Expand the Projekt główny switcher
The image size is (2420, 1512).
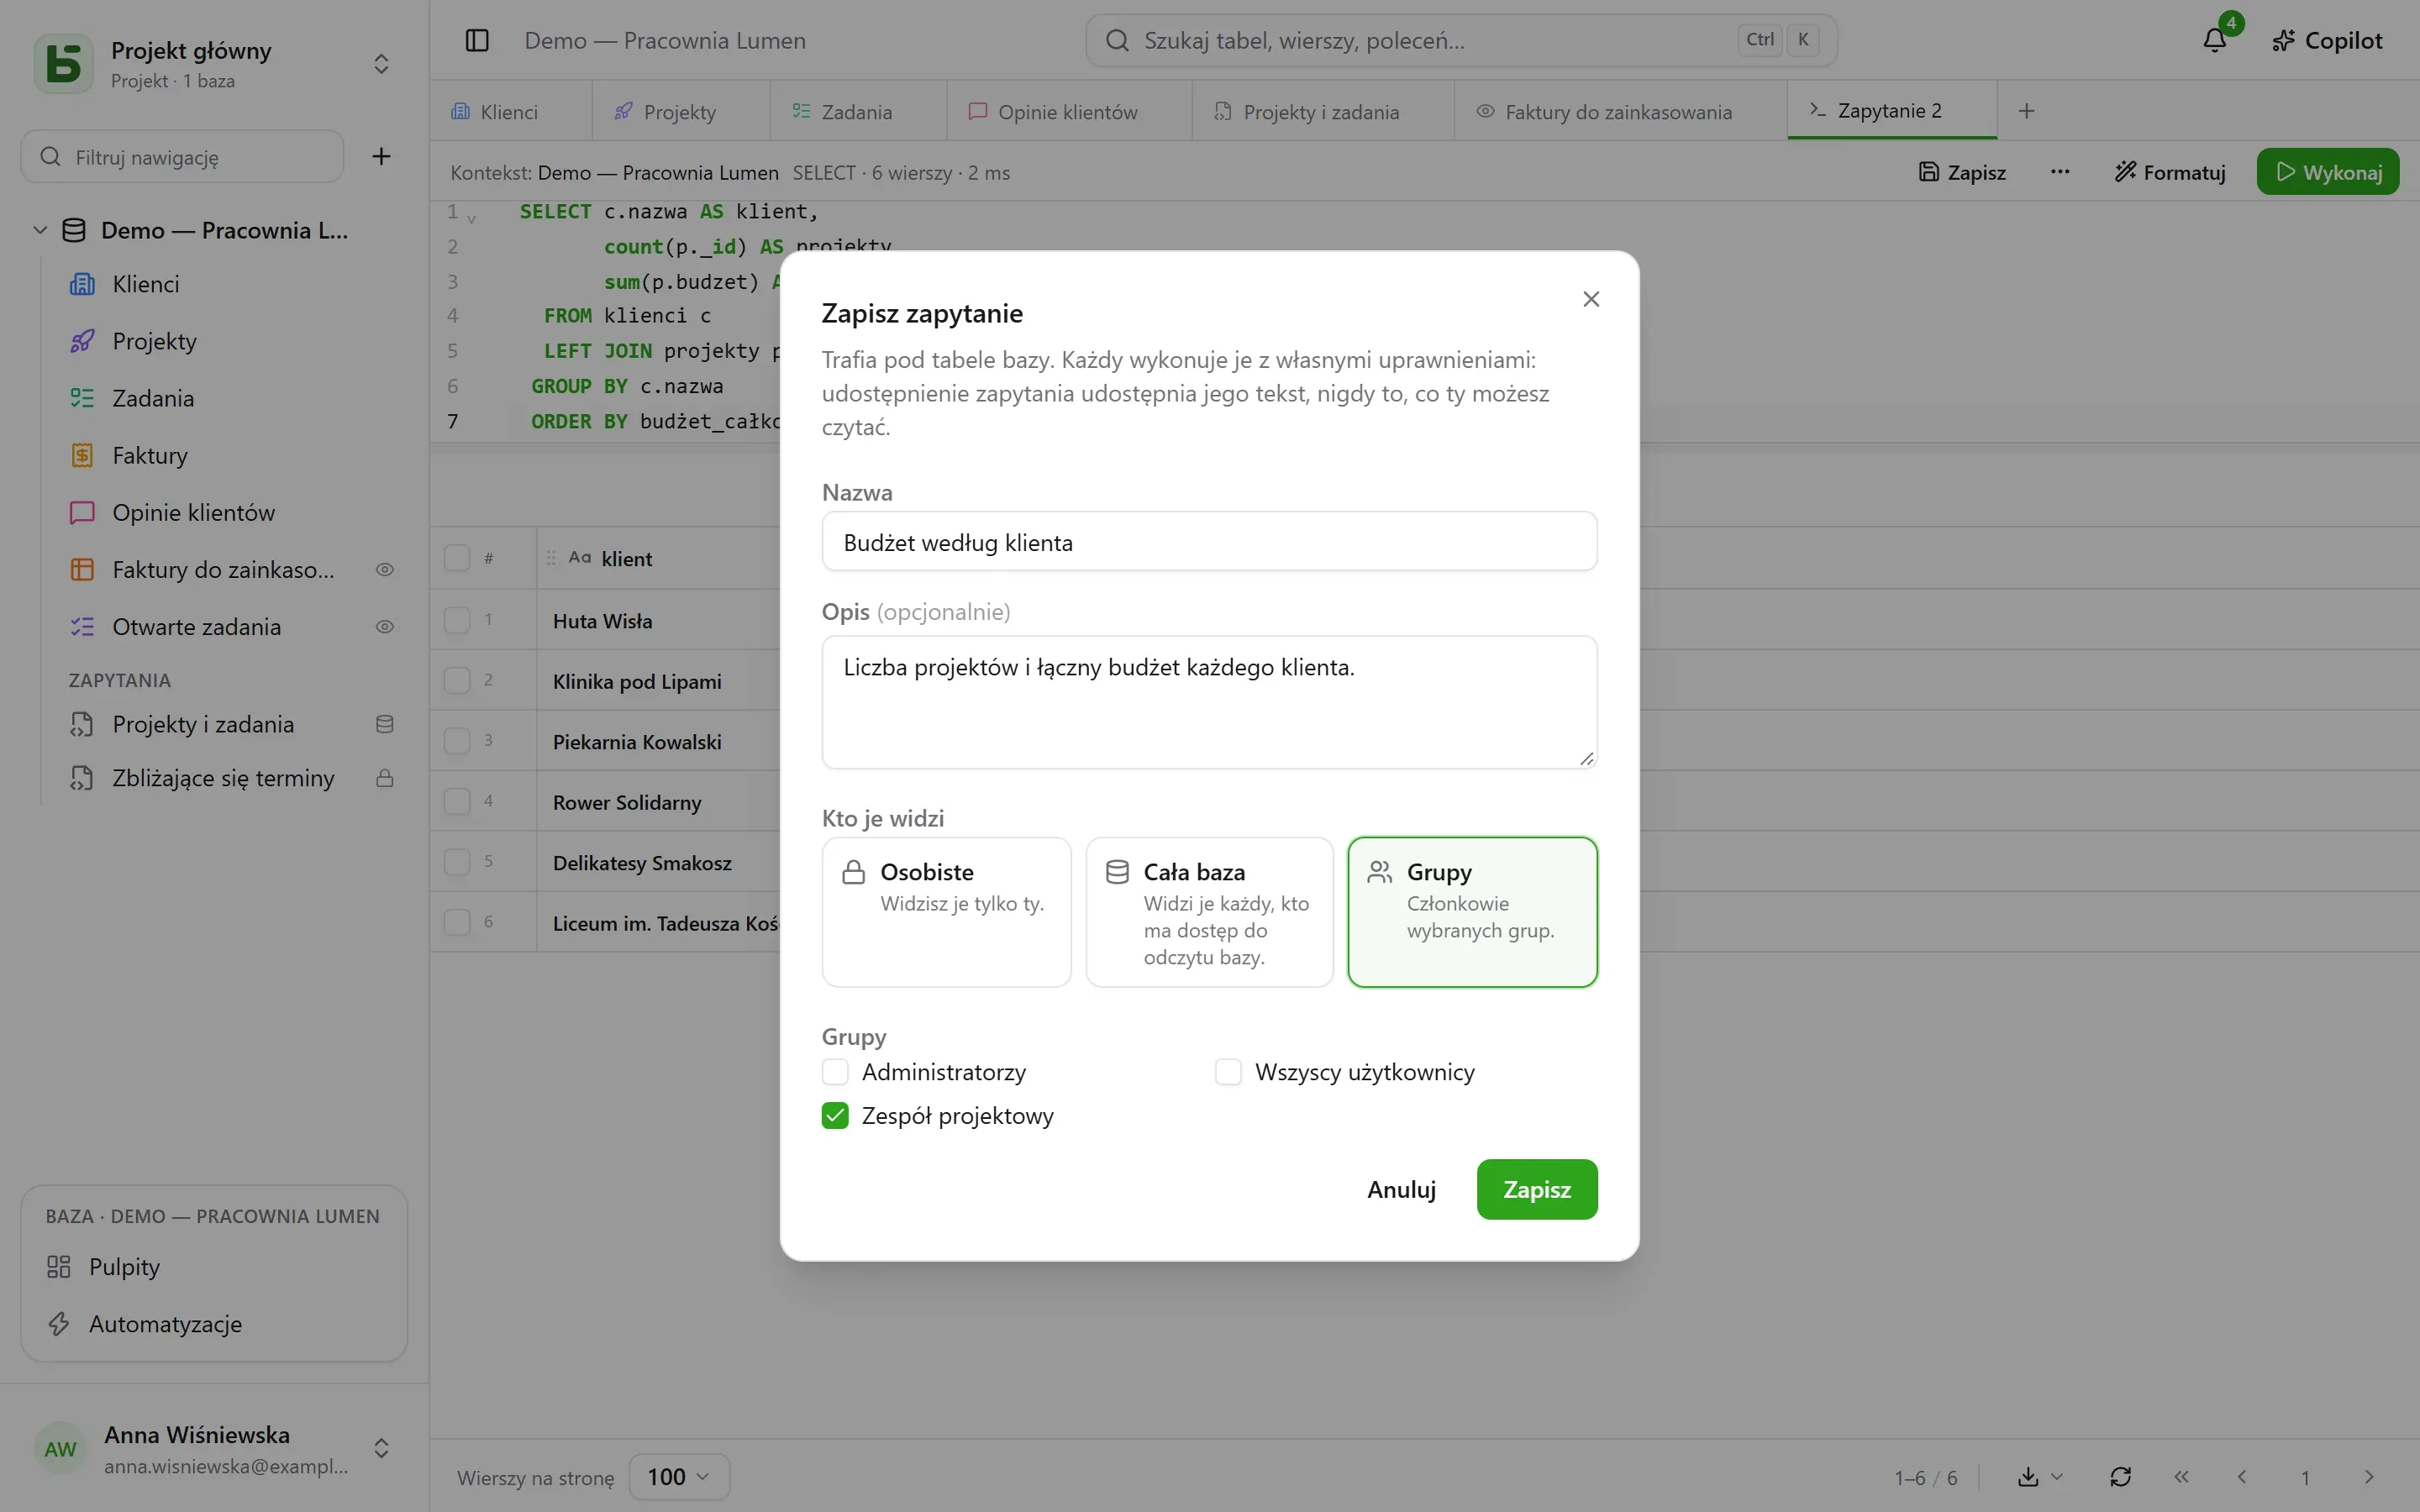coord(381,64)
